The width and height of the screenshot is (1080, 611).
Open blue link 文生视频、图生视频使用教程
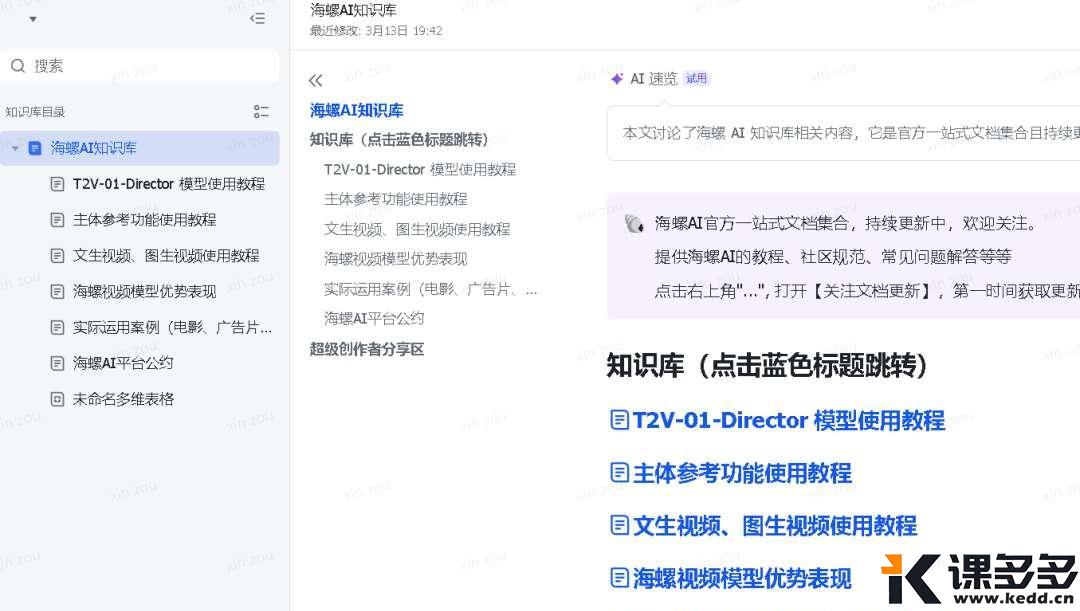pyautogui.click(x=775, y=526)
